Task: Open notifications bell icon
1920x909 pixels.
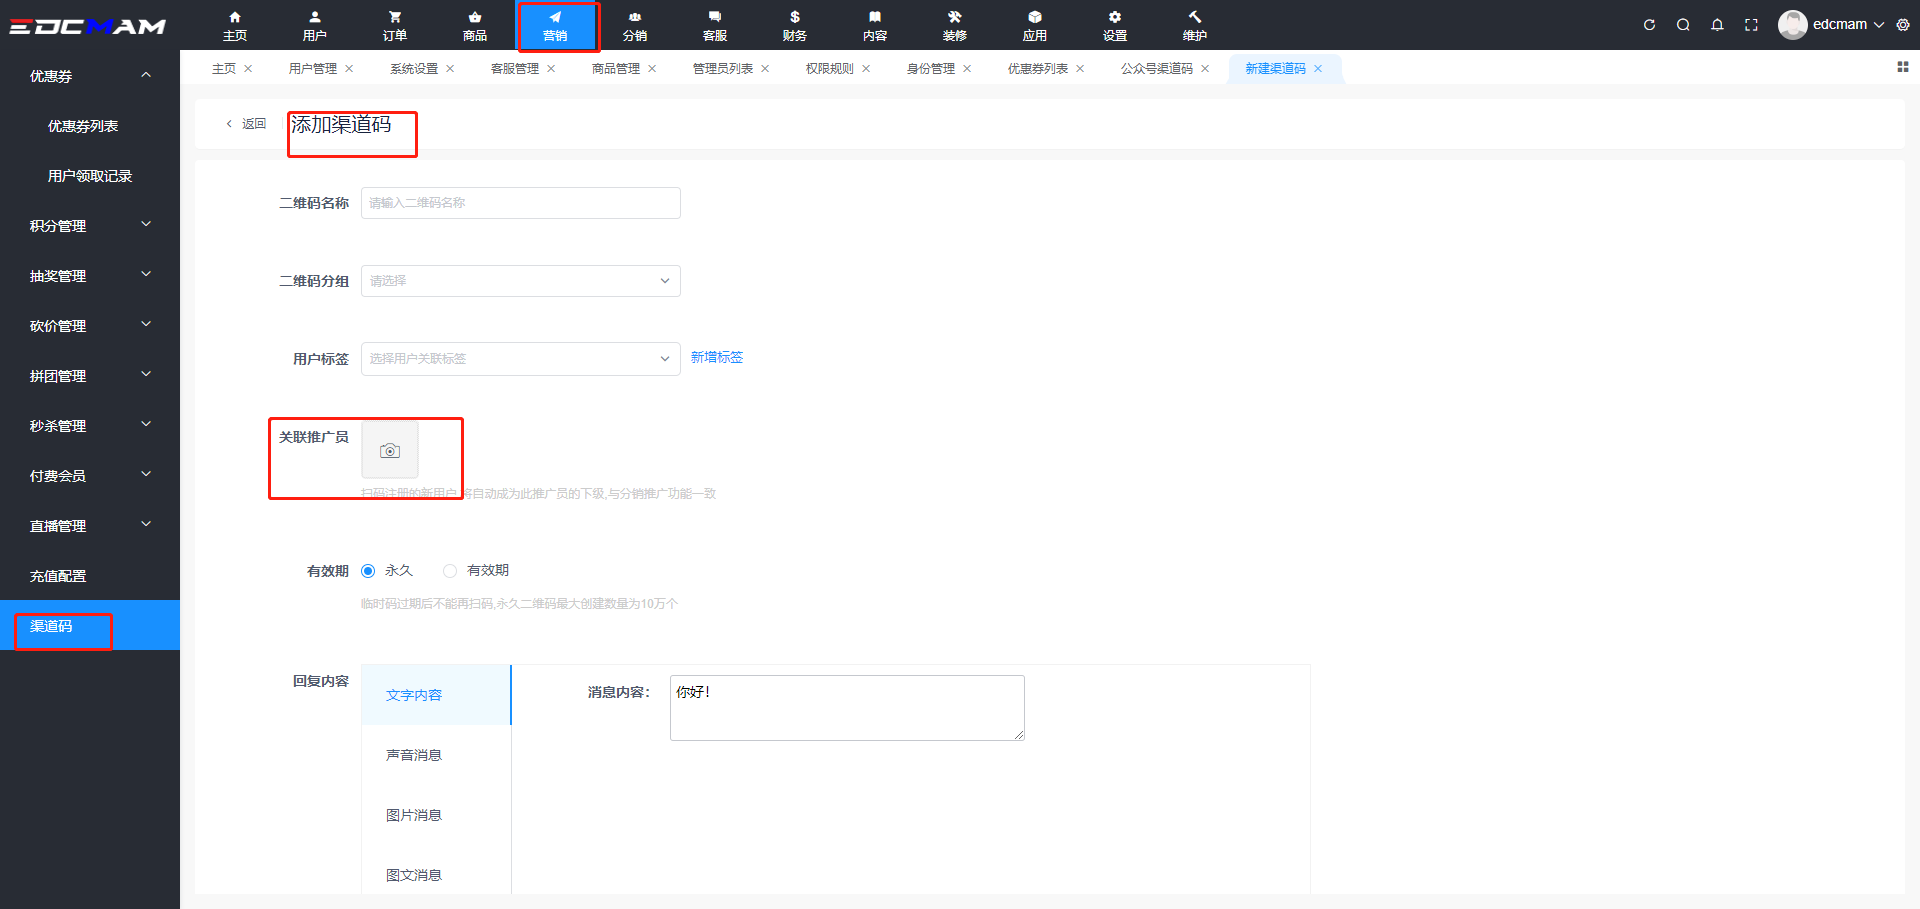Action: 1717,25
